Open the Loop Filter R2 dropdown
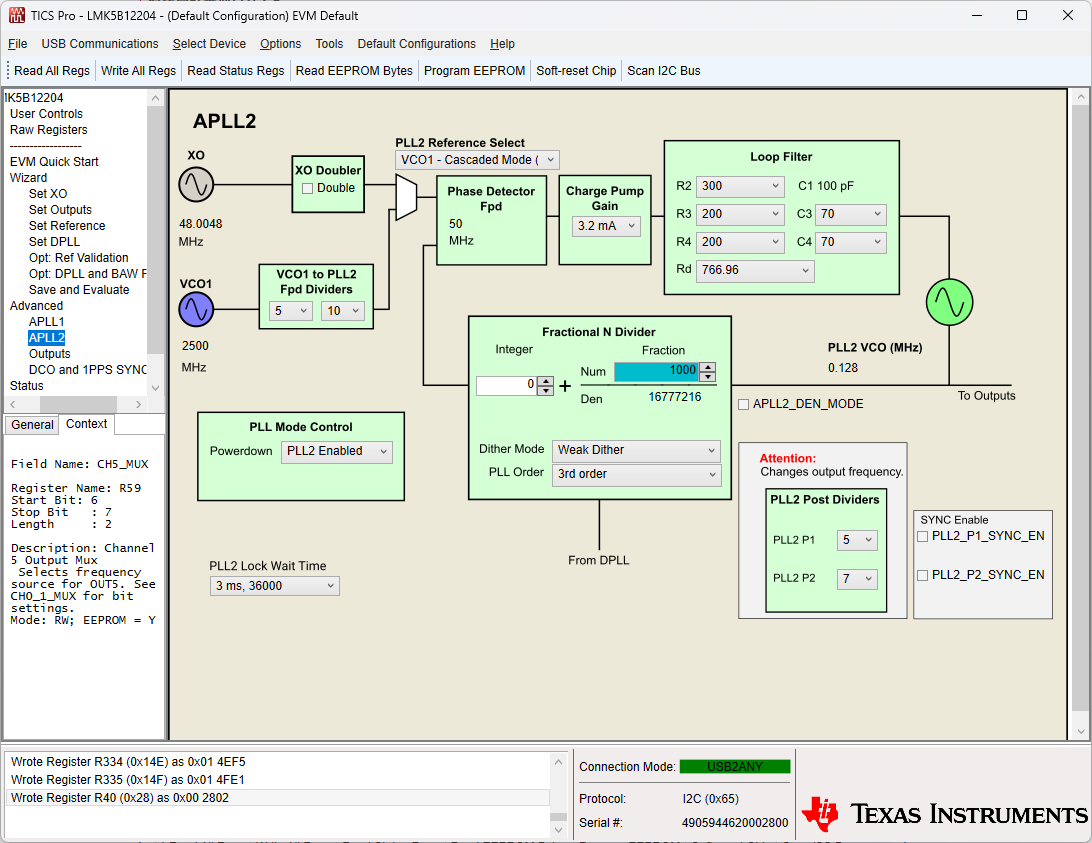This screenshot has width=1092, height=843. point(740,186)
